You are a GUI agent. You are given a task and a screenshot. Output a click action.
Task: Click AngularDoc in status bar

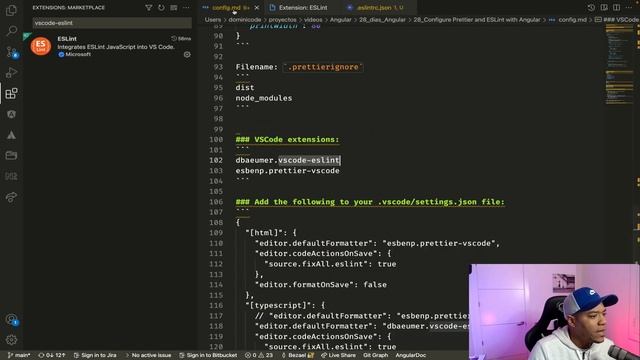(411, 355)
